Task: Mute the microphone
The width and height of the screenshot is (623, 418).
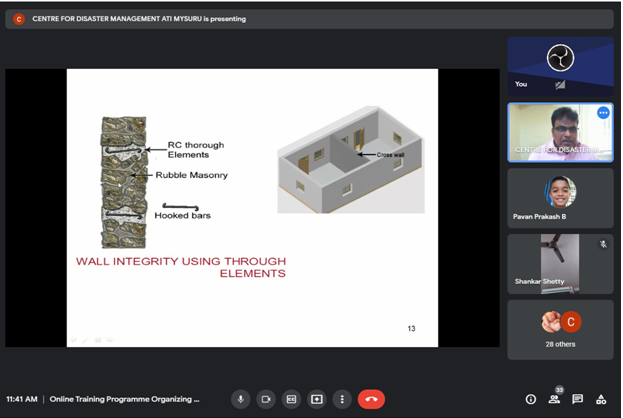Action: [240, 399]
